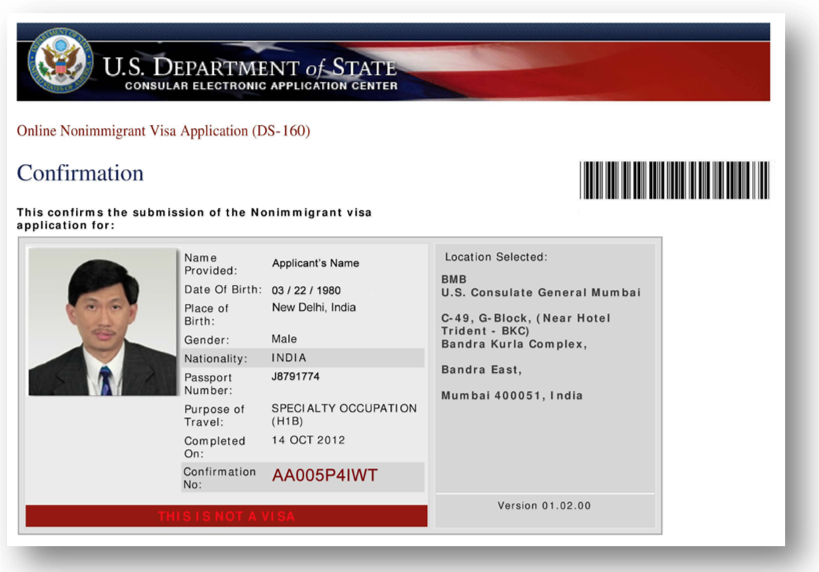Click the 'New Delhi, India' birthplace value

(x=313, y=307)
